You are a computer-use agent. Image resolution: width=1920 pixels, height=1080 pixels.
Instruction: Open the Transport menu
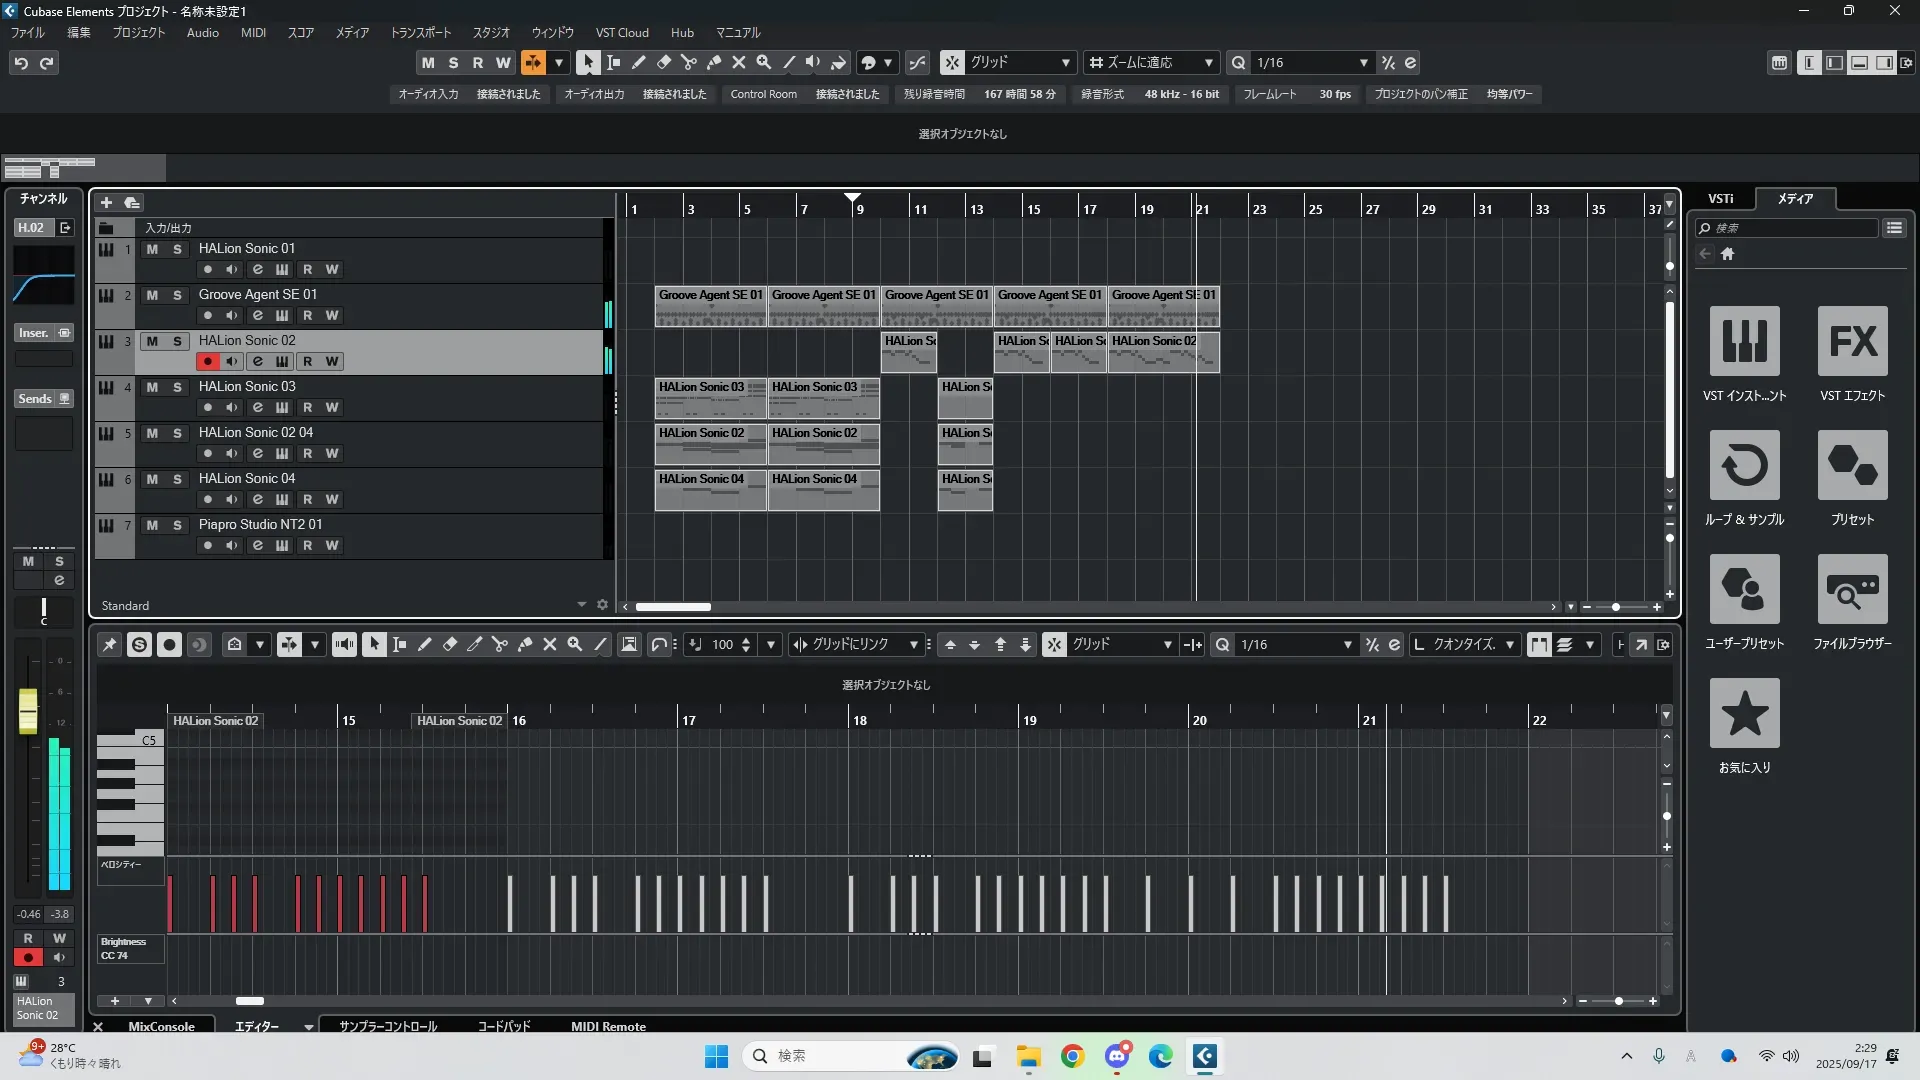pos(420,32)
